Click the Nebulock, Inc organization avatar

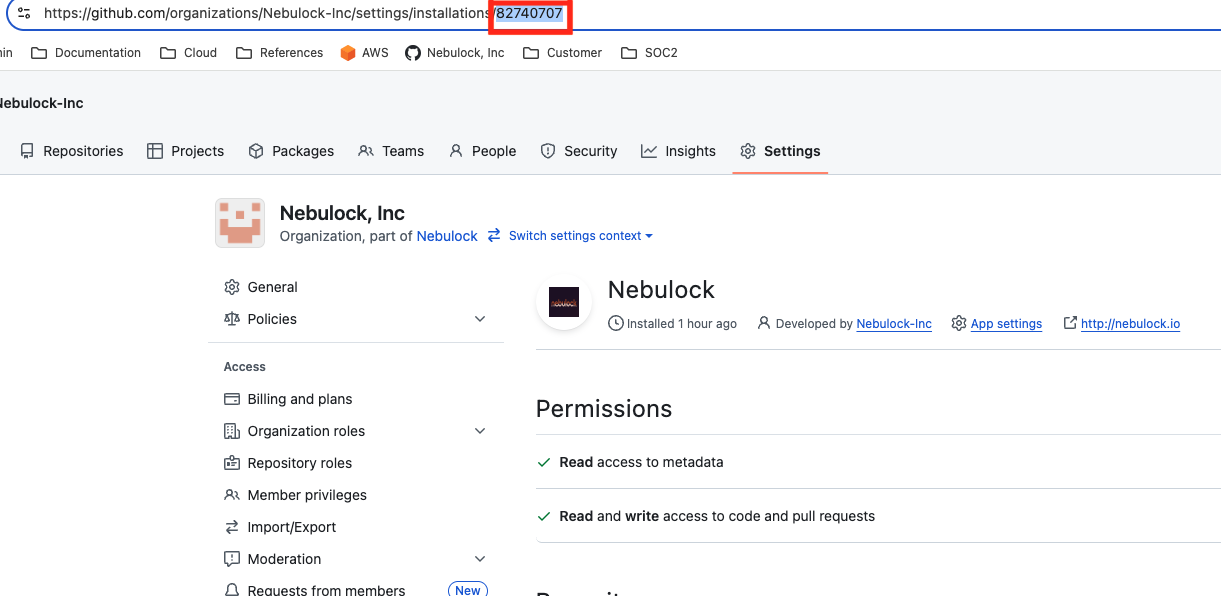point(240,223)
